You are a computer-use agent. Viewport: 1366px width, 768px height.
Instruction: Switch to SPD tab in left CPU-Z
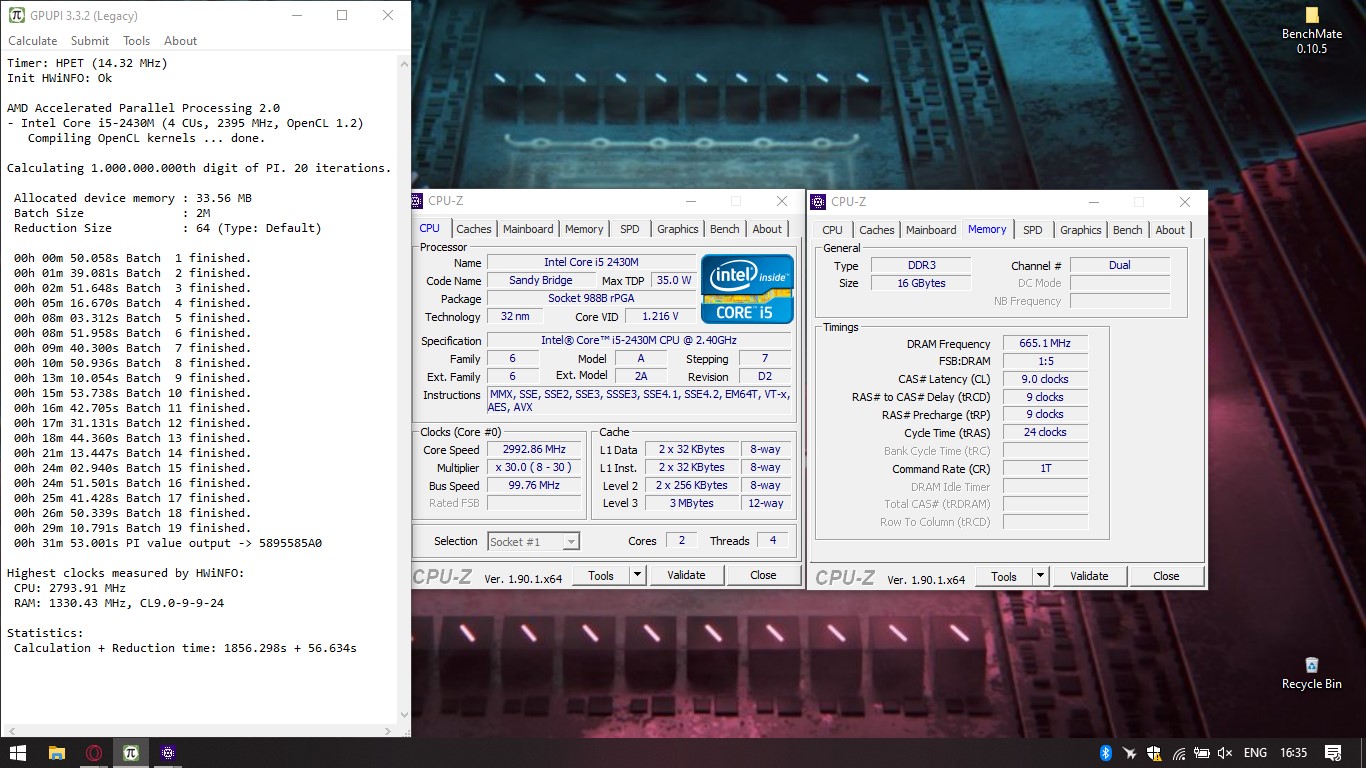tap(630, 229)
